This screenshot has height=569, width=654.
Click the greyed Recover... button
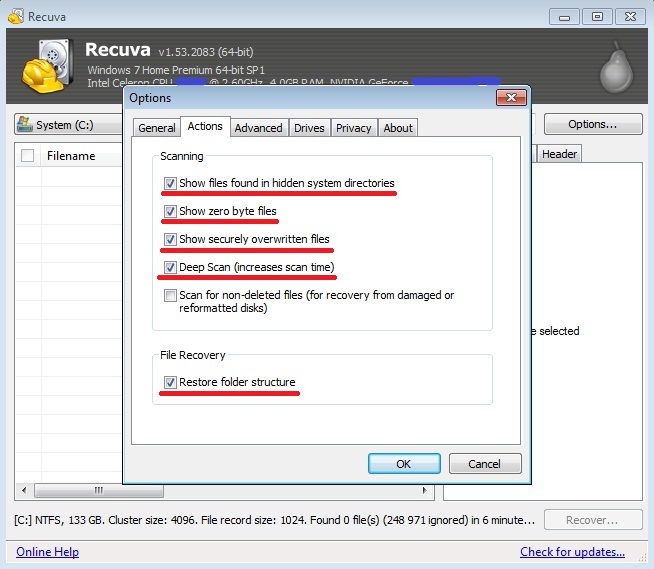point(593,520)
